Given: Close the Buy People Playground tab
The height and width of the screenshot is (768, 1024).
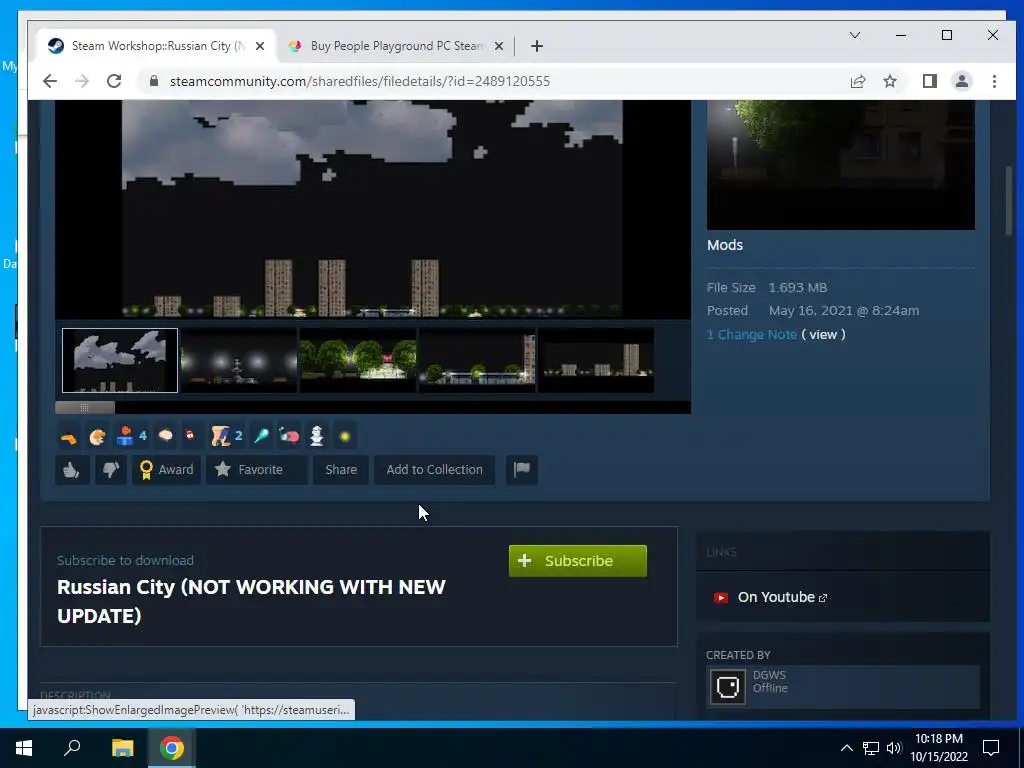Looking at the screenshot, I should coord(499,46).
